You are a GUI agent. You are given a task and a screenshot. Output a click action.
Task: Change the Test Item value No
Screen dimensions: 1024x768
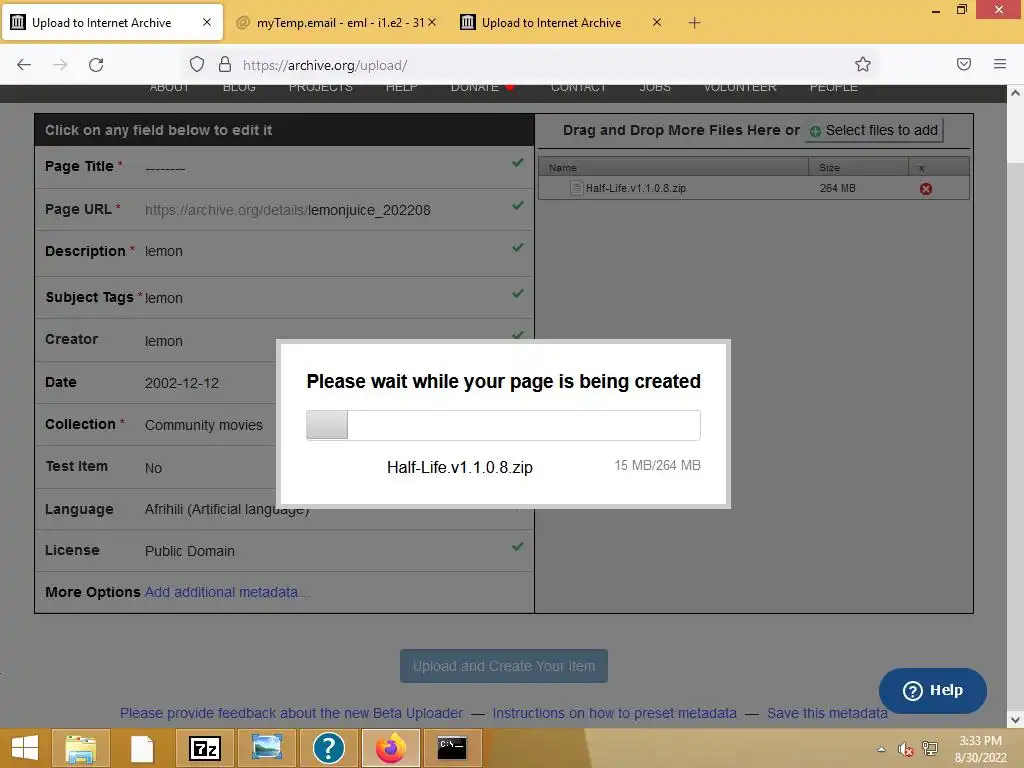pos(153,468)
